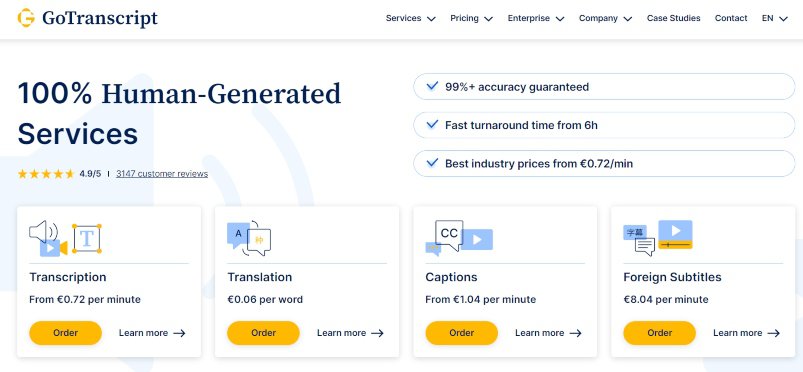Open the Case Studies menu item
Viewport: 803px width, 372px height.
coord(673,18)
